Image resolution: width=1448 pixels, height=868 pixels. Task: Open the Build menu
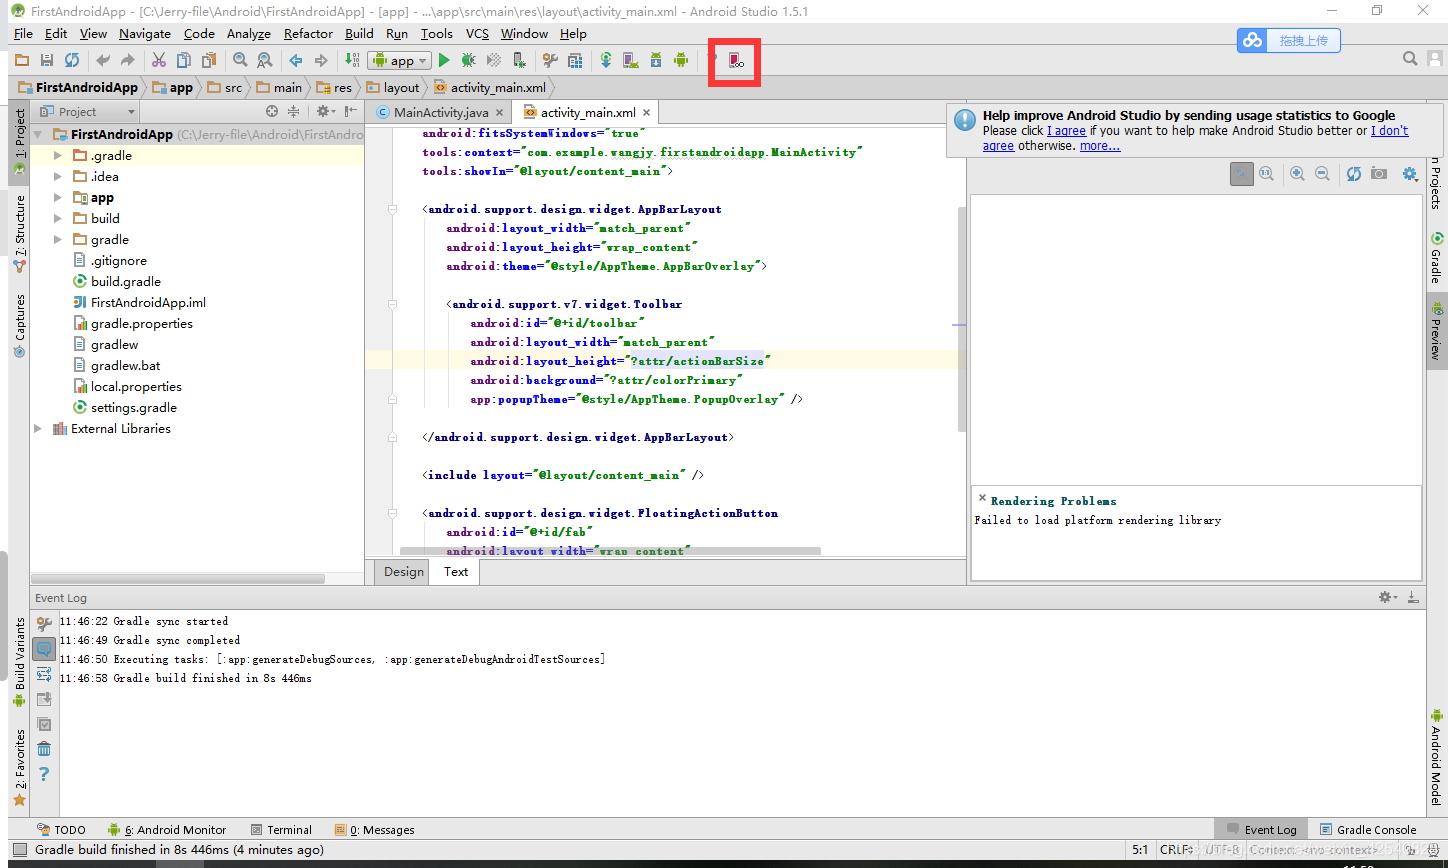point(359,33)
